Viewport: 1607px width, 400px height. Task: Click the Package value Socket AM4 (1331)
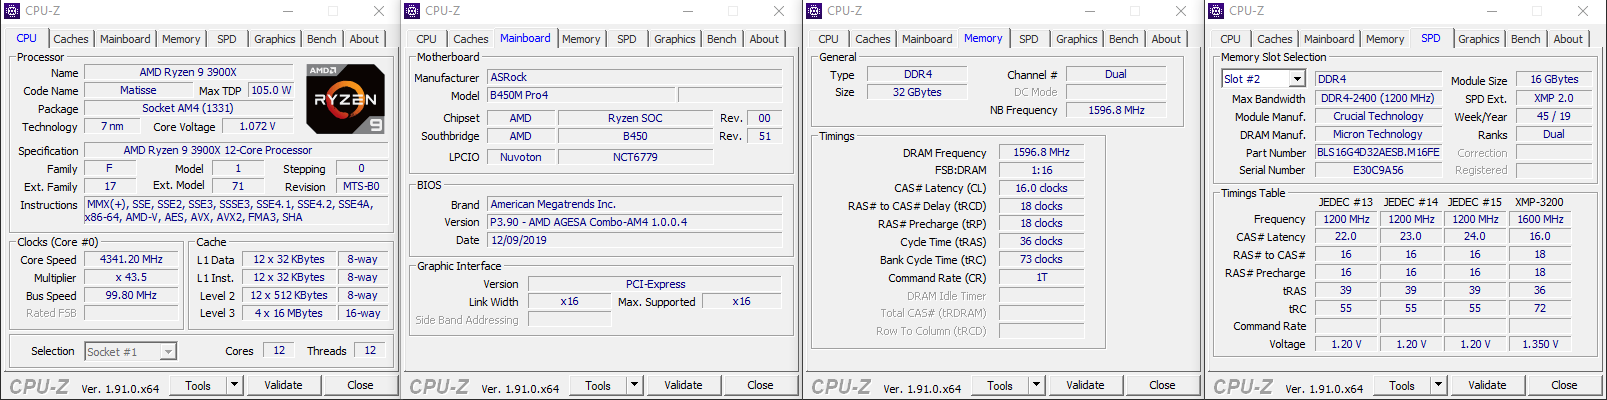pyautogui.click(x=188, y=108)
